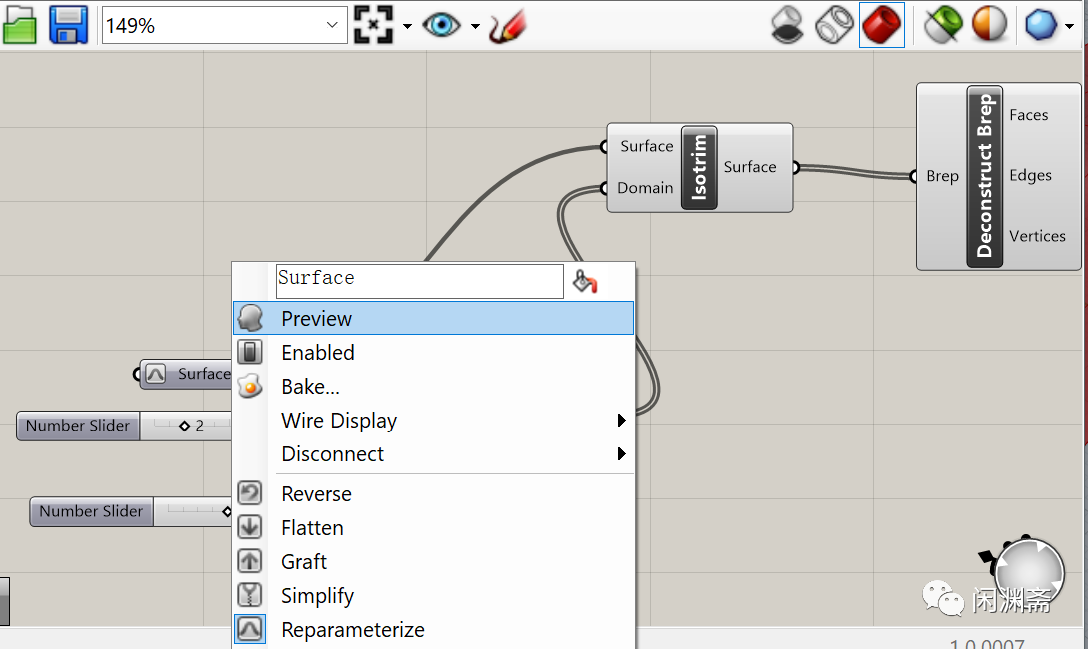Image resolution: width=1088 pixels, height=649 pixels.
Task: Select the Deconstruct Brep component's name bar
Action: (x=985, y=176)
